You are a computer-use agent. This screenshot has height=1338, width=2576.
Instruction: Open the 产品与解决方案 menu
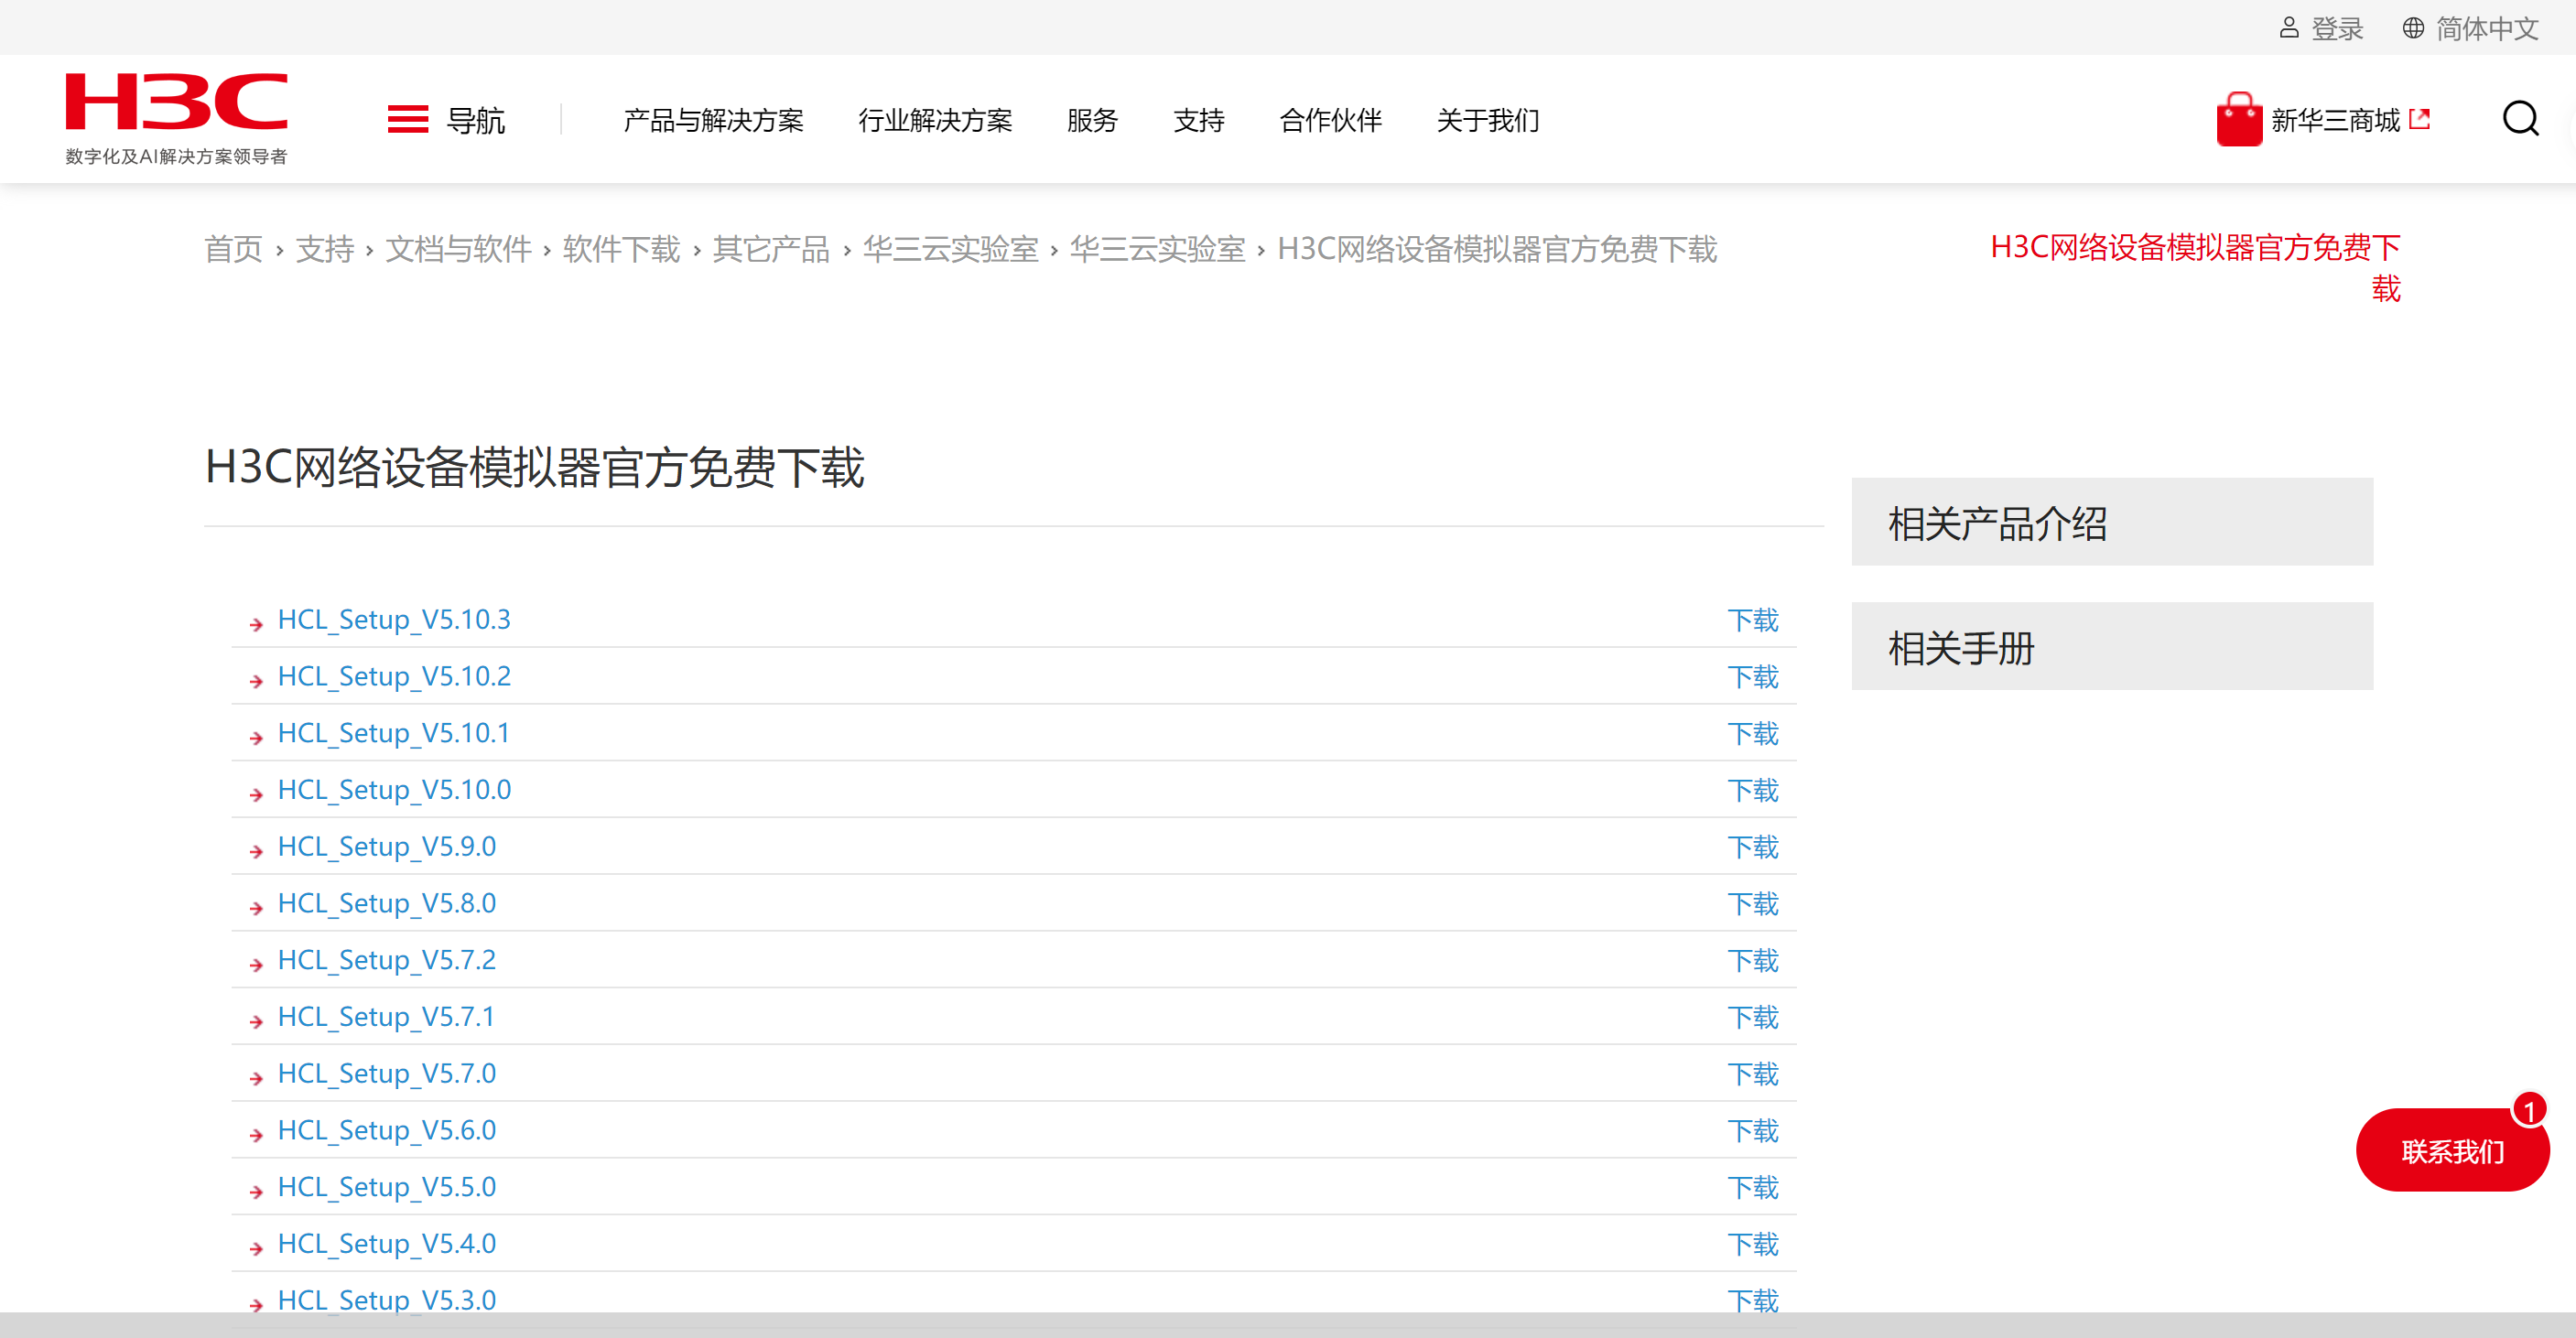[713, 120]
